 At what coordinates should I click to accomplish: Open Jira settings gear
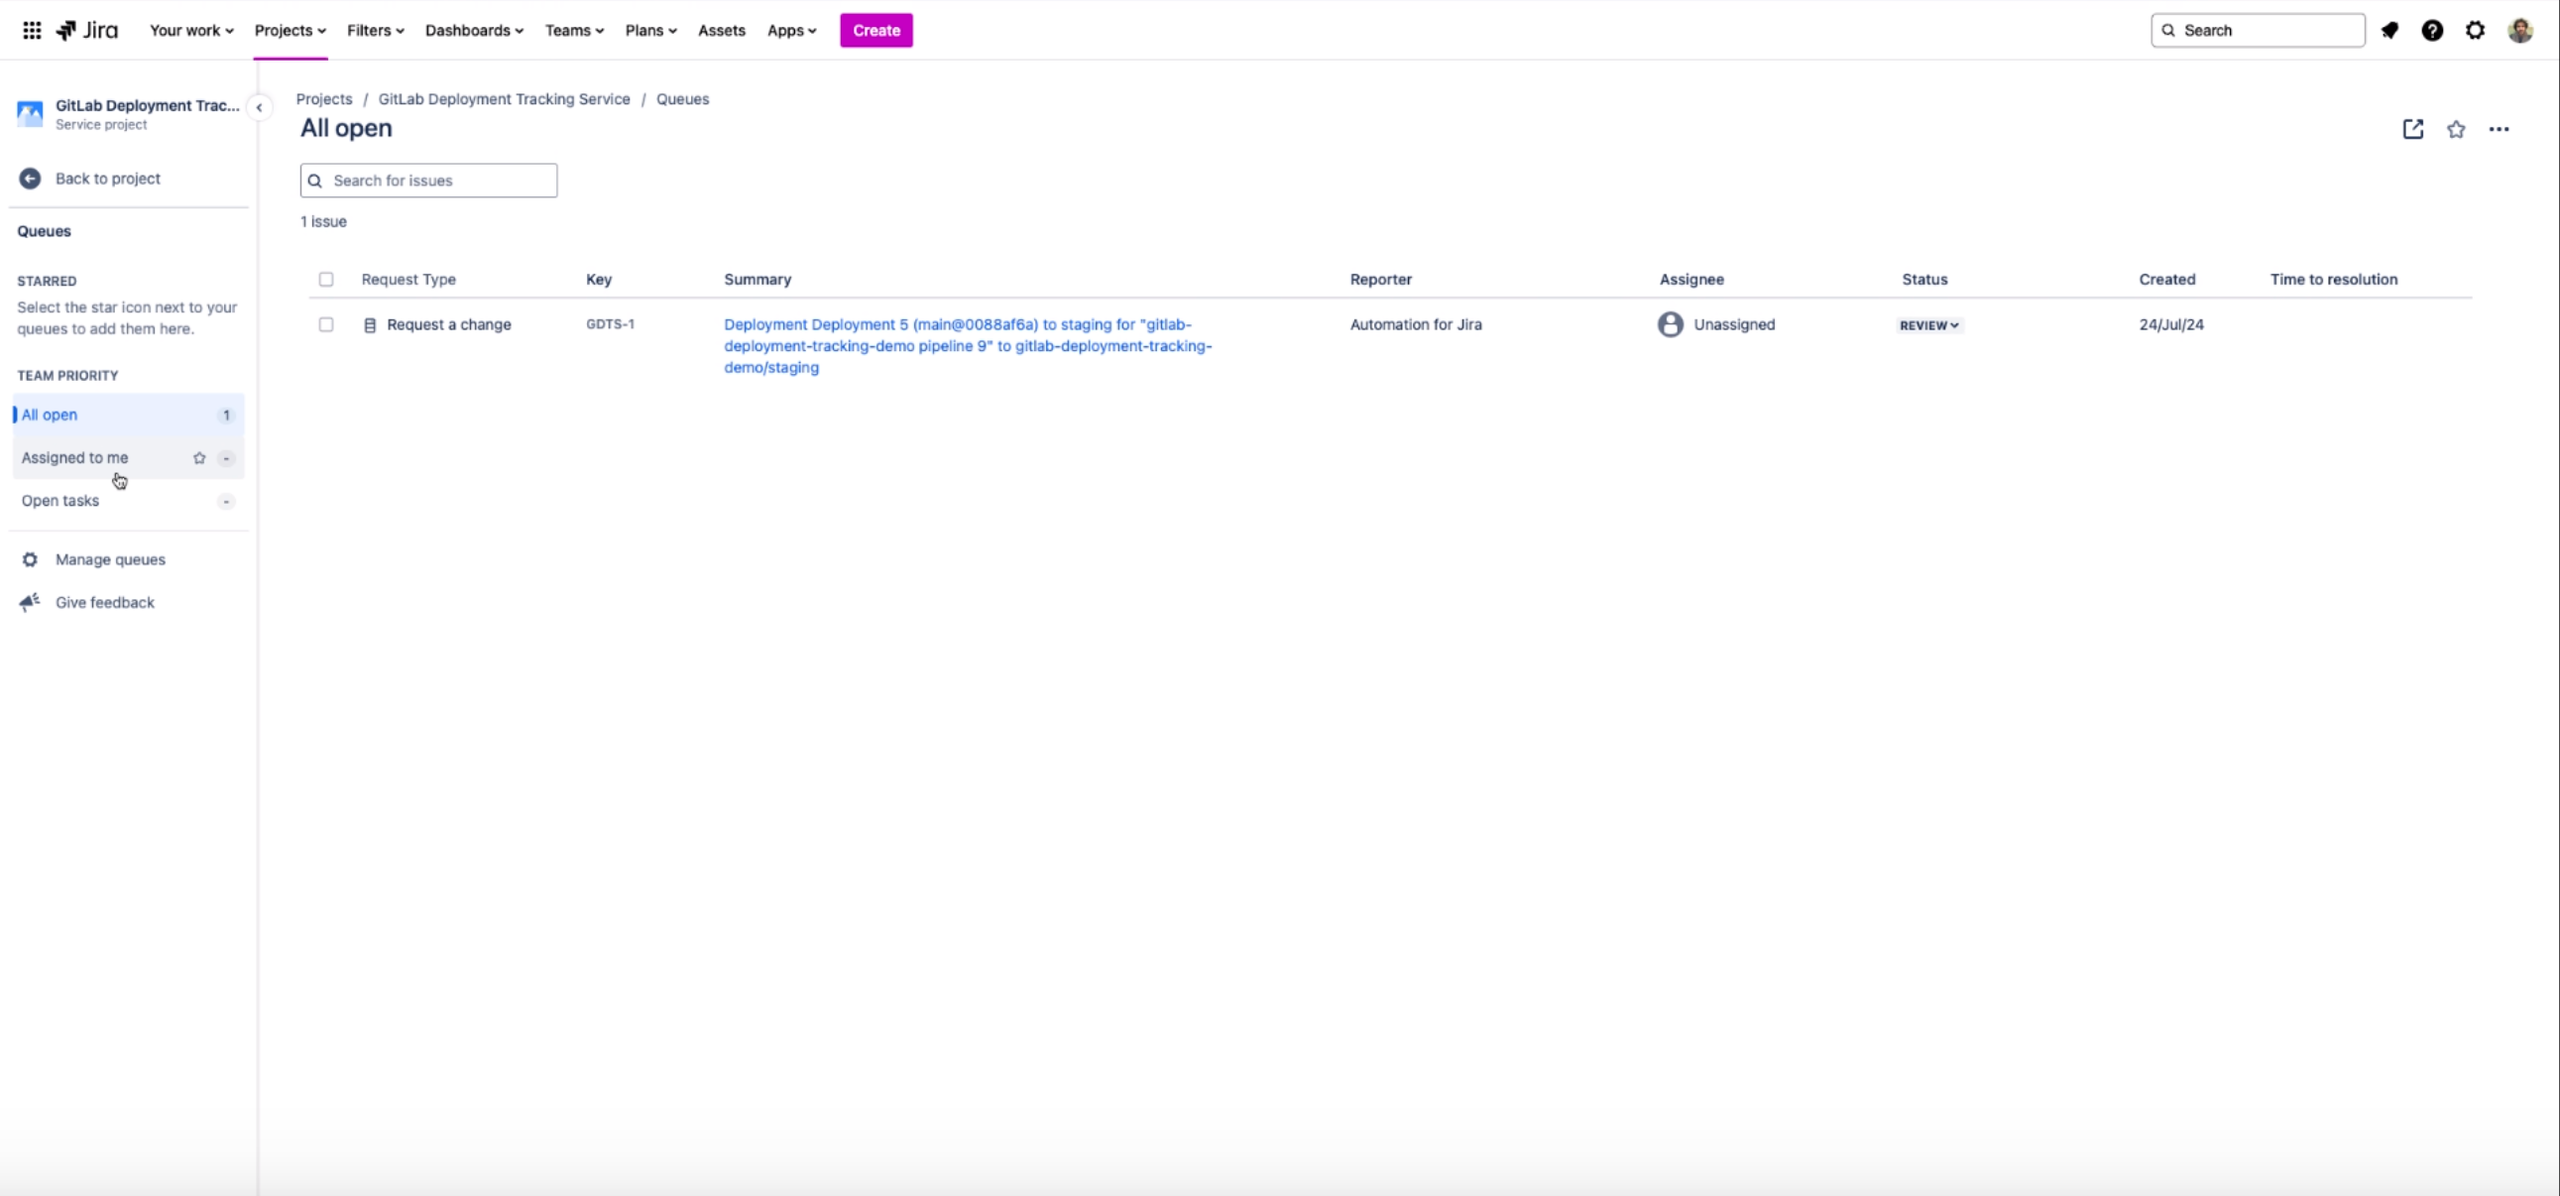(x=2475, y=30)
